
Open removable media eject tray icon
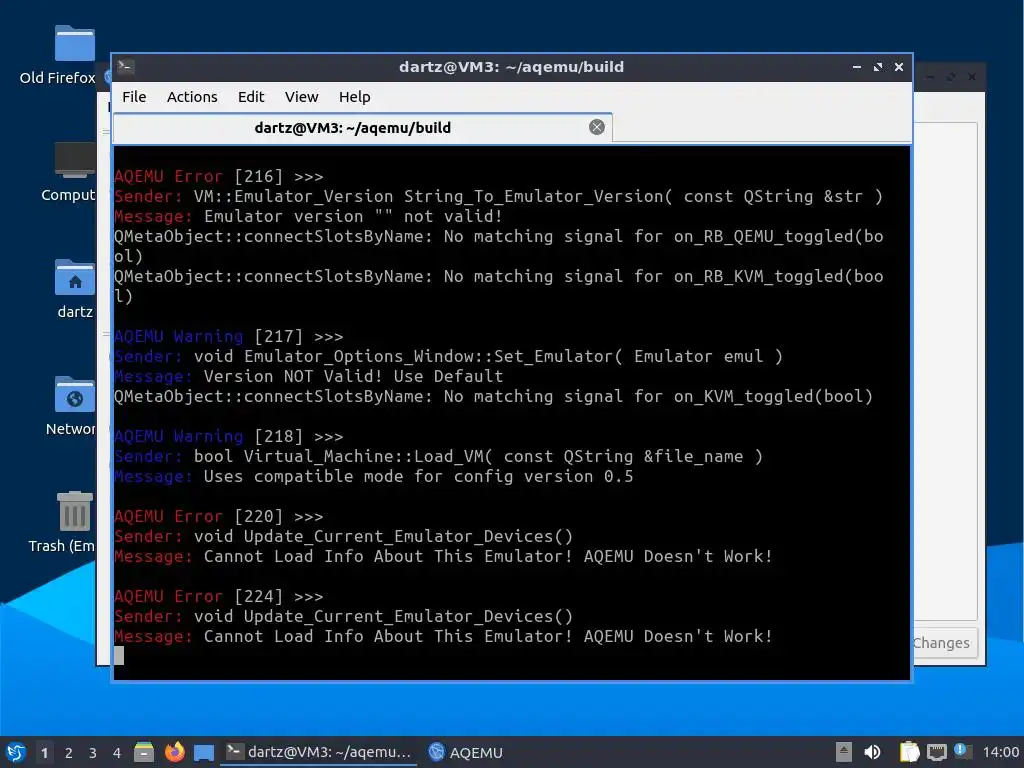pyautogui.click(x=844, y=752)
